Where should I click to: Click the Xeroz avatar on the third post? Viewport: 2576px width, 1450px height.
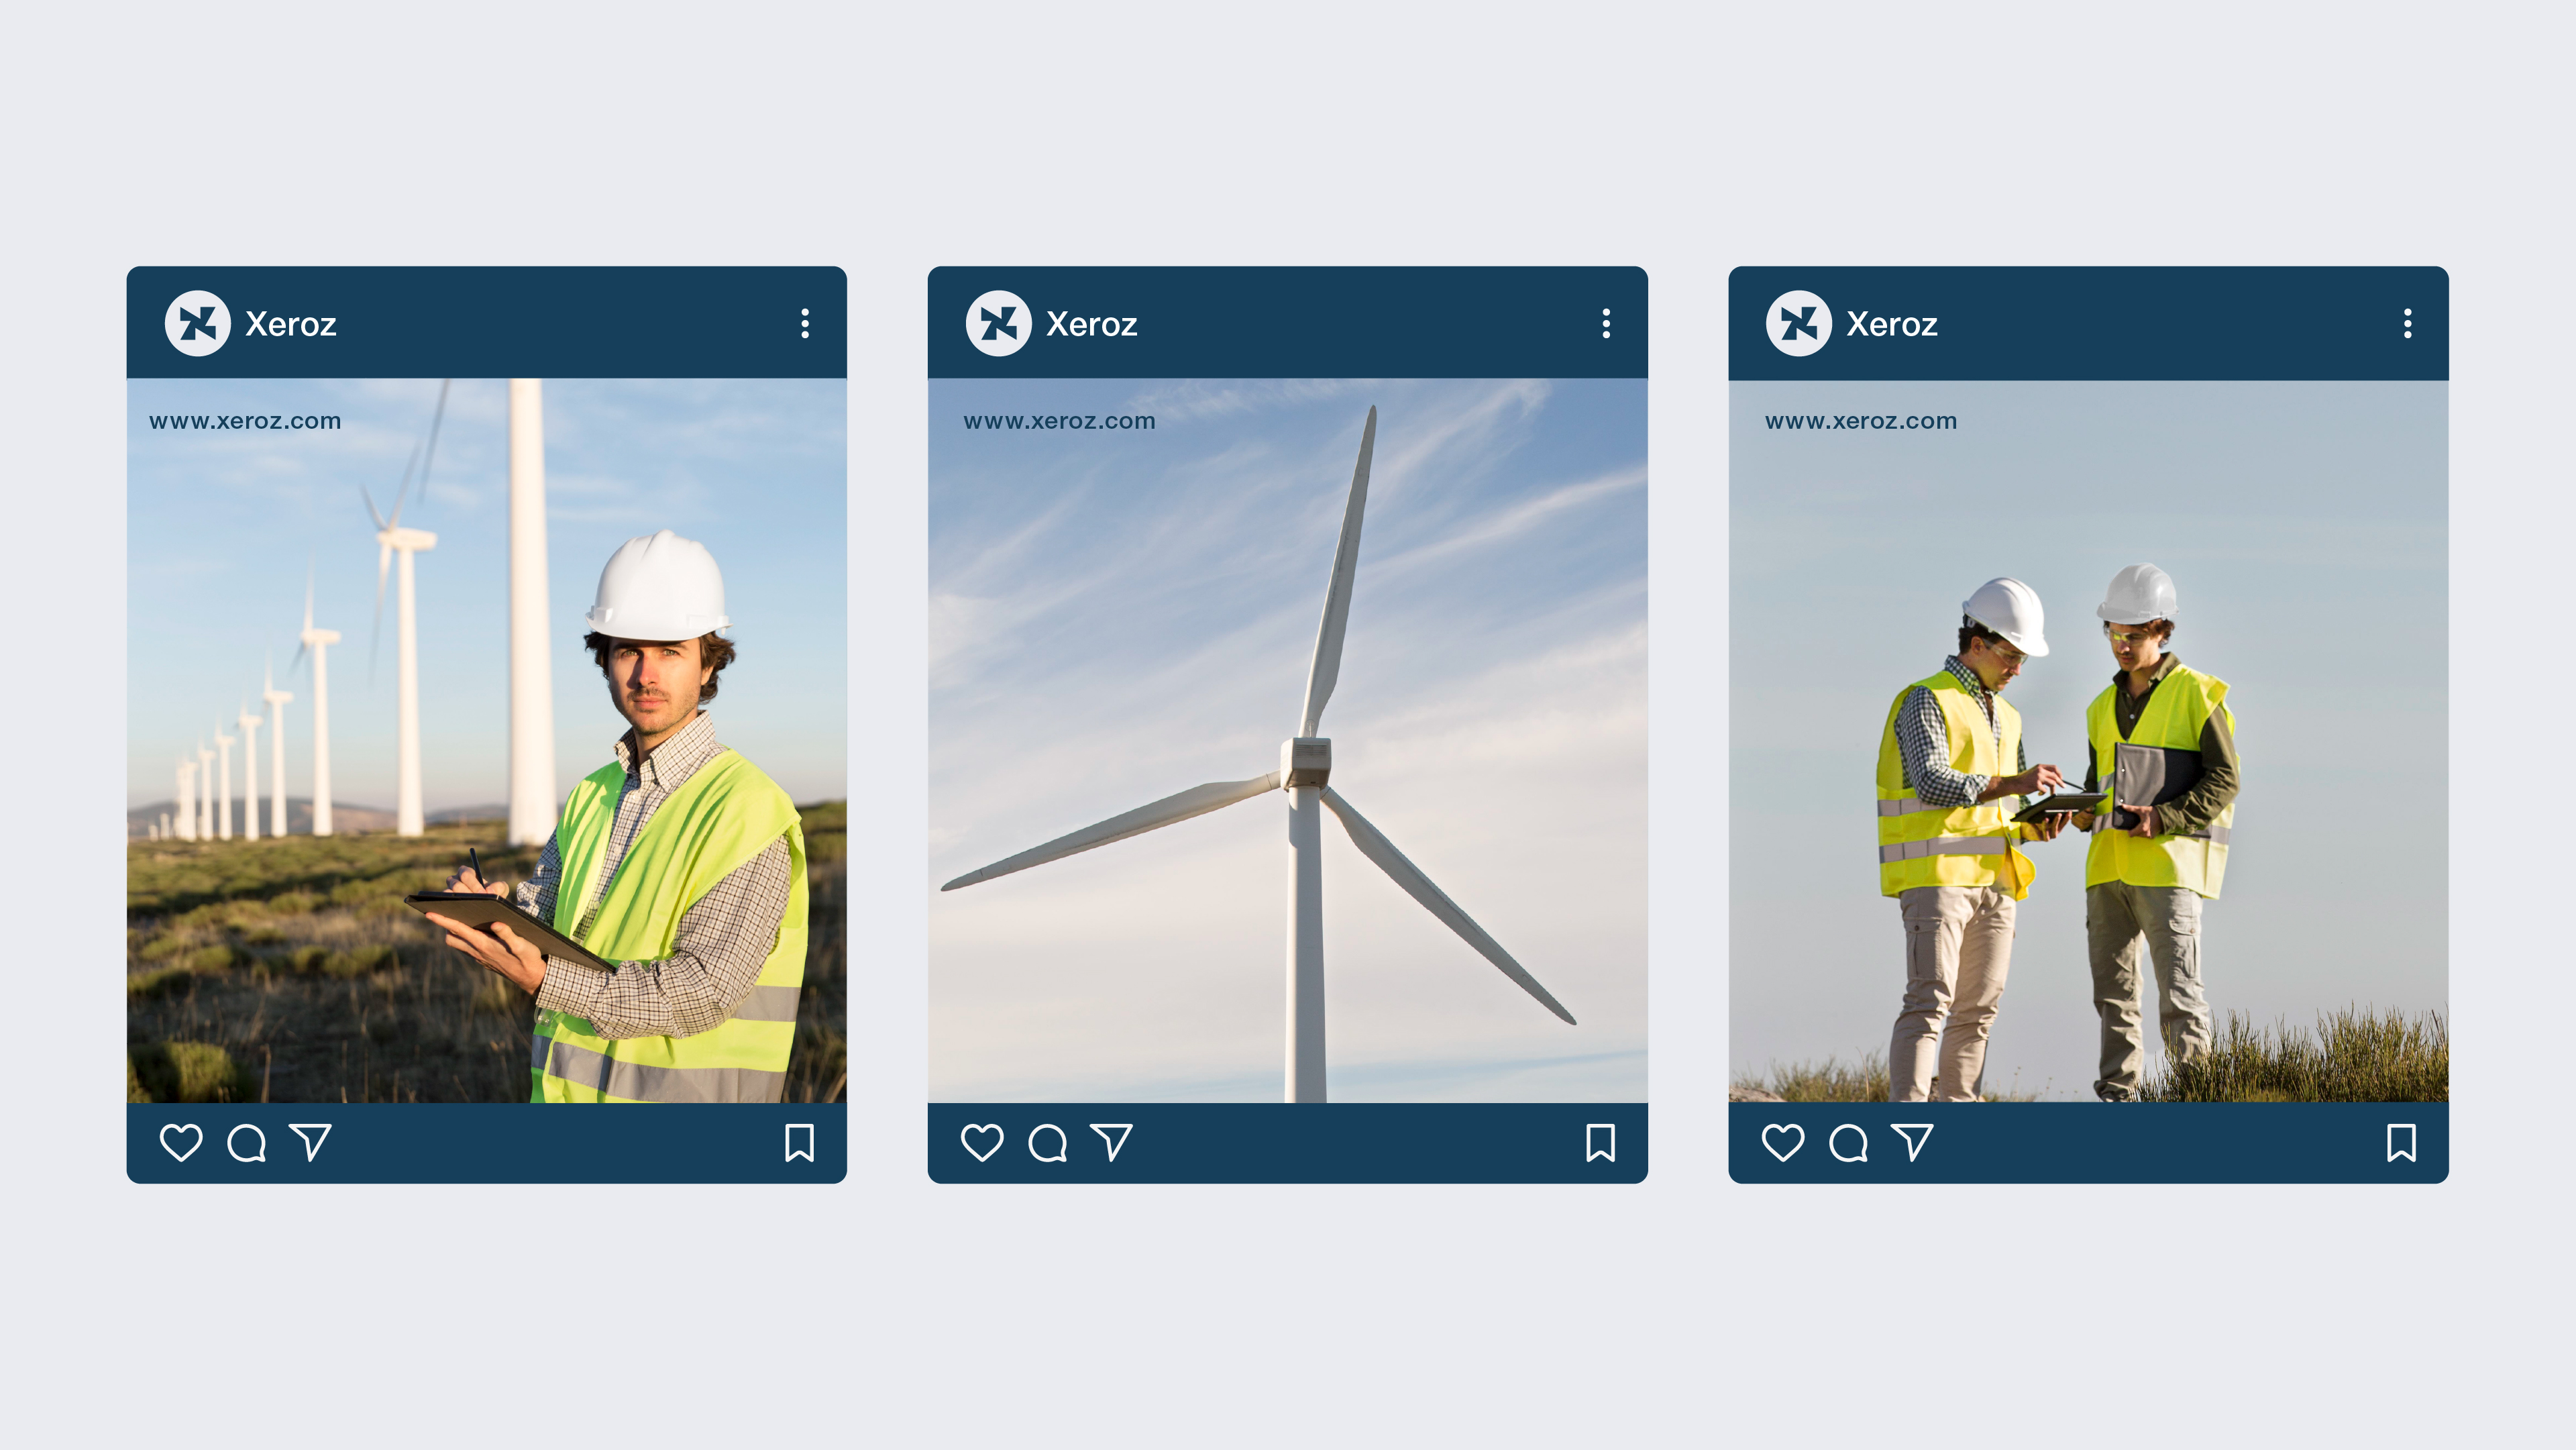[1798, 323]
